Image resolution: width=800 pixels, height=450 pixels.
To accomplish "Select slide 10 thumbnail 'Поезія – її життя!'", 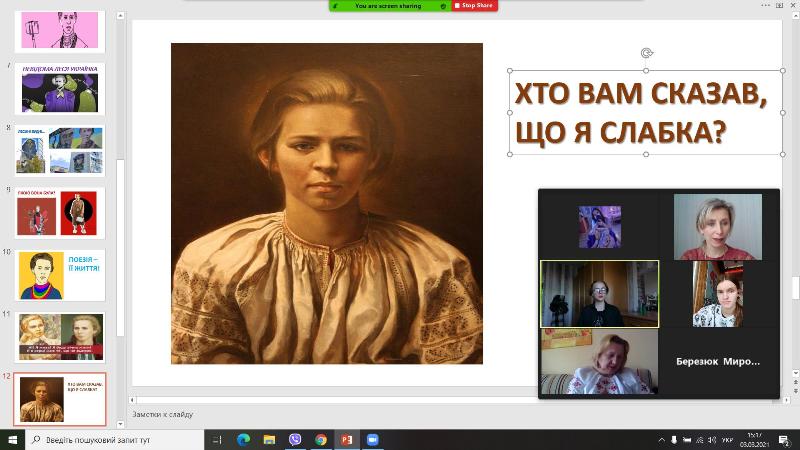I will click(60, 276).
